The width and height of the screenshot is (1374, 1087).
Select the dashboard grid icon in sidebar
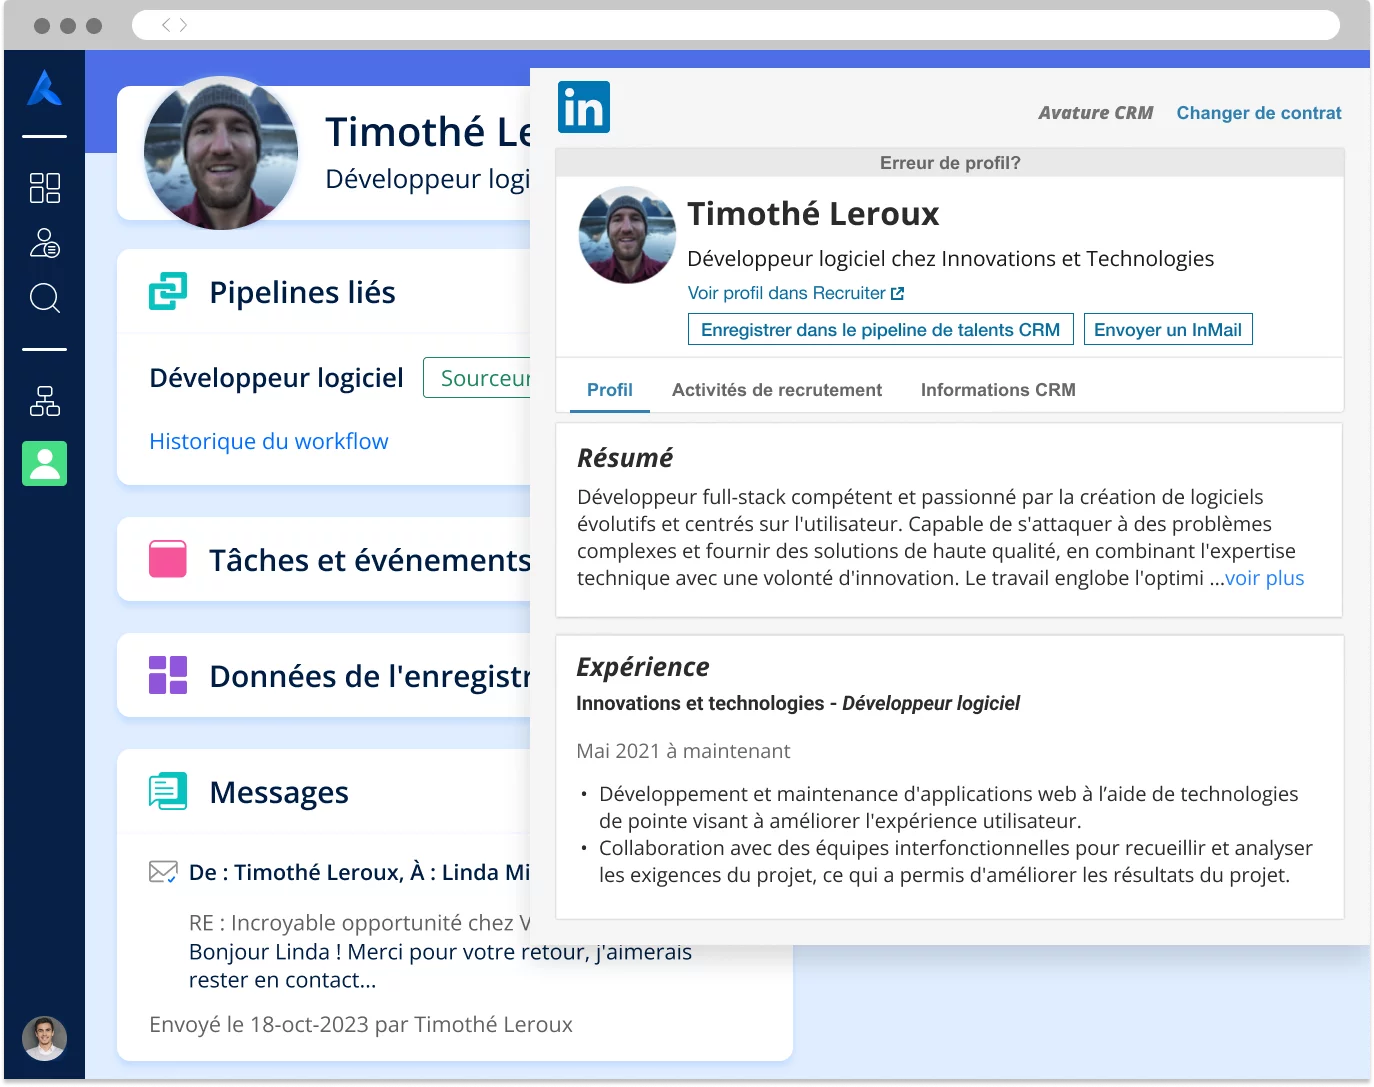point(44,188)
